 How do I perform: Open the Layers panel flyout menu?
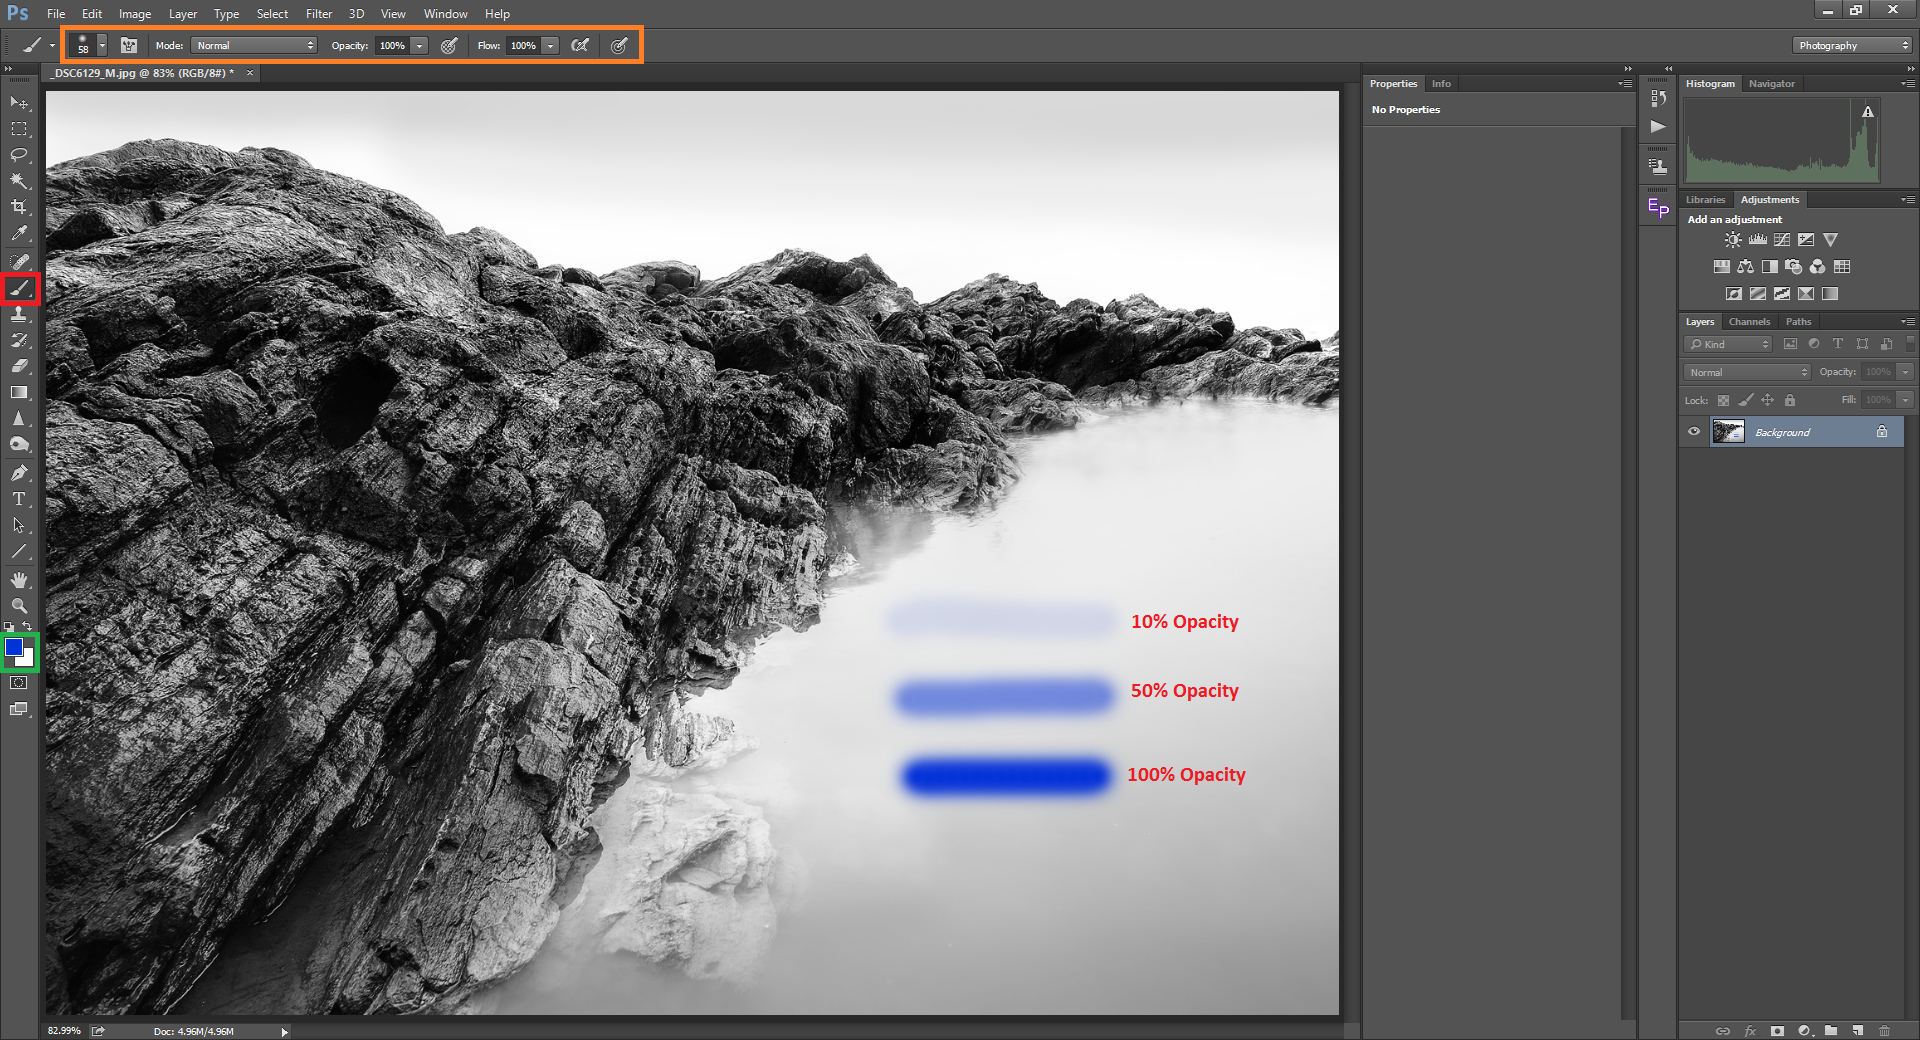point(1908,321)
